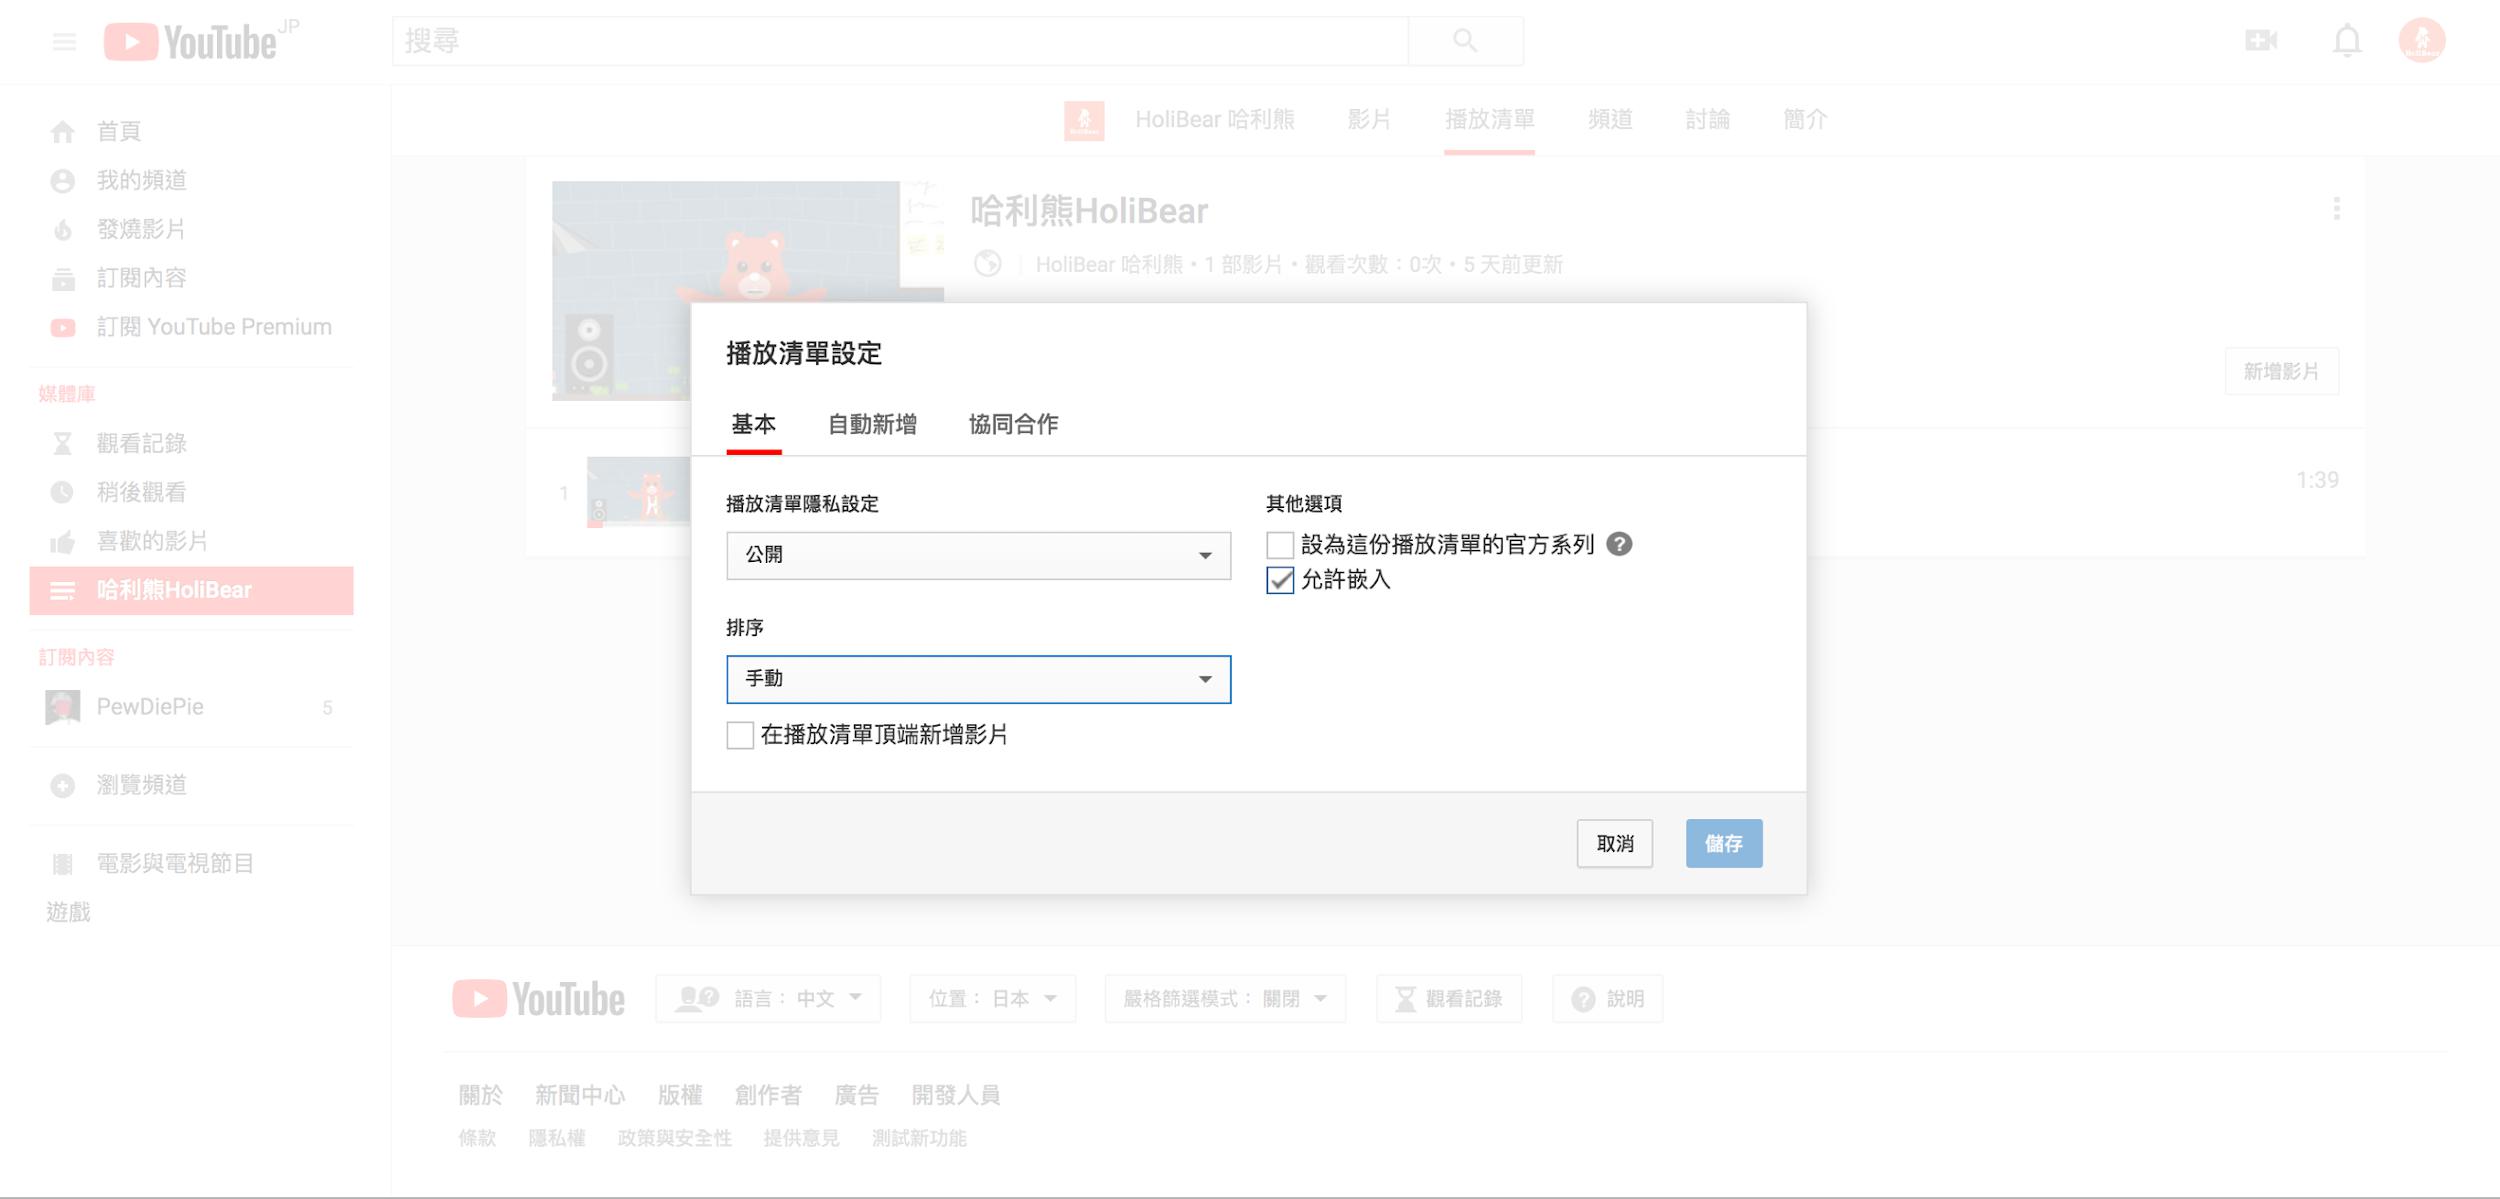Click the playlist icon beside 哈利熊HoliBear

tap(62, 591)
